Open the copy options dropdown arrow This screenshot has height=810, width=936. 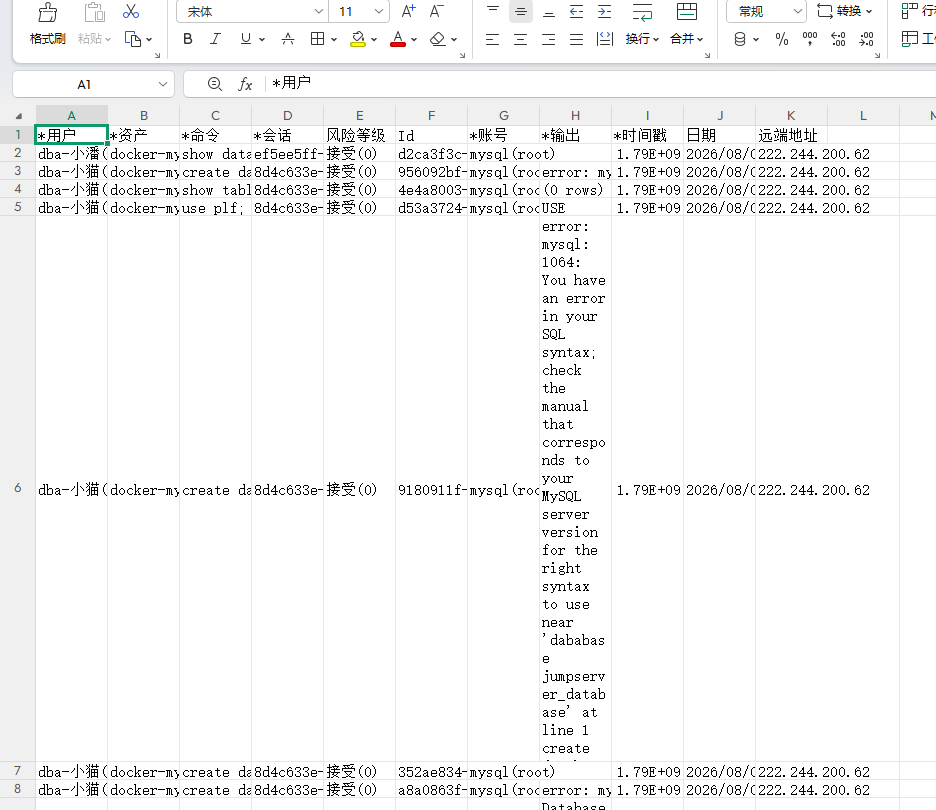[x=149, y=39]
